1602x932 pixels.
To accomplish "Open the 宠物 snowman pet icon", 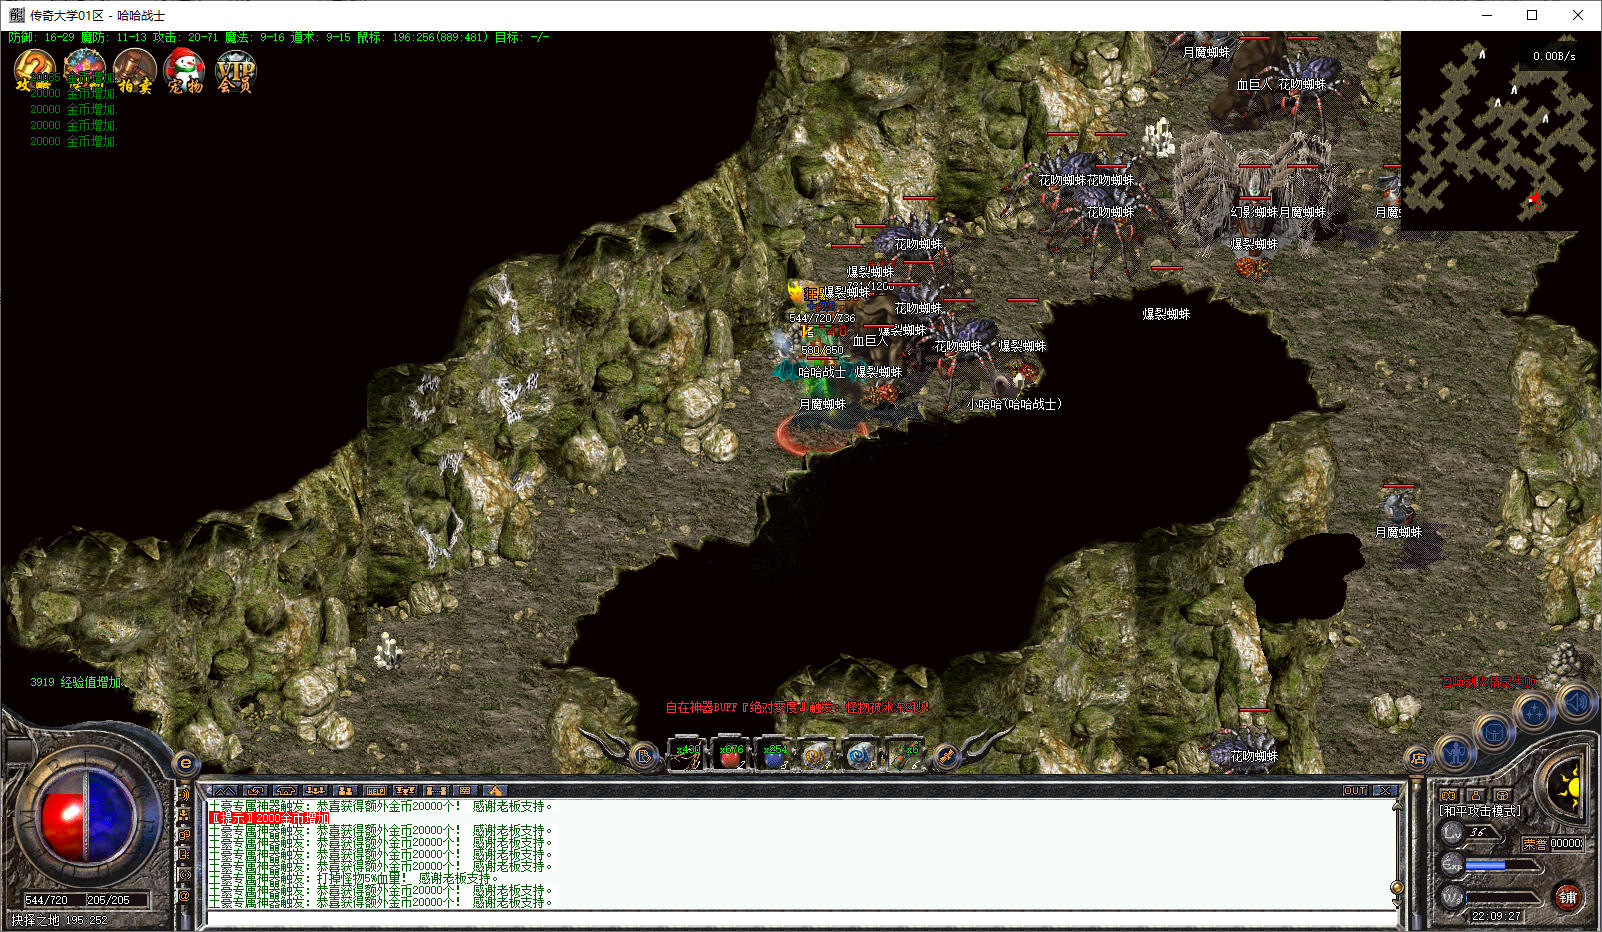I will click(x=184, y=71).
